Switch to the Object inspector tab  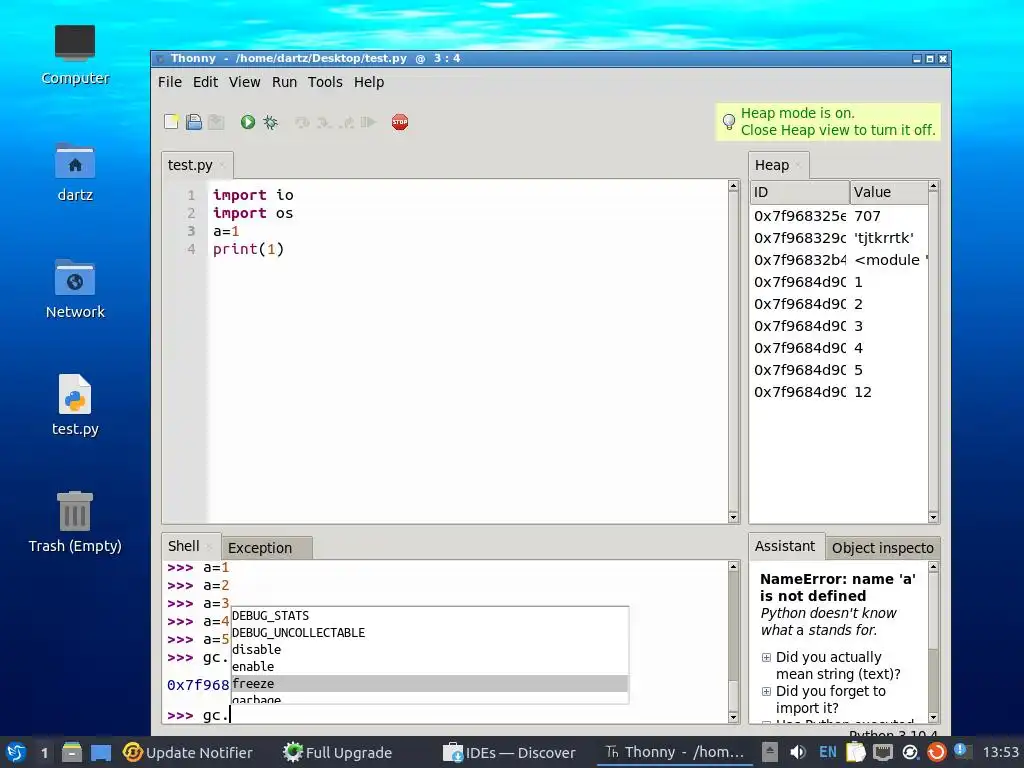(882, 548)
